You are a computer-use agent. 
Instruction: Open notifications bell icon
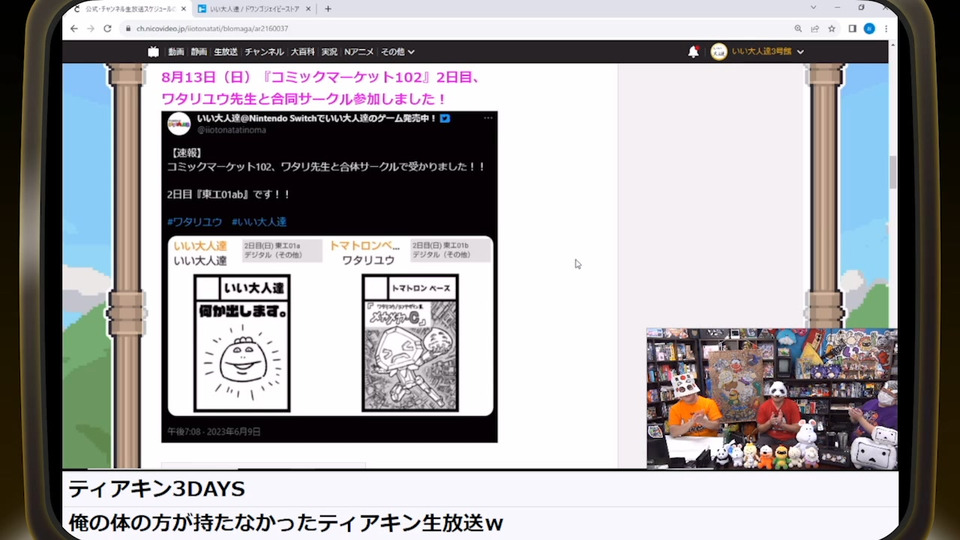point(693,52)
